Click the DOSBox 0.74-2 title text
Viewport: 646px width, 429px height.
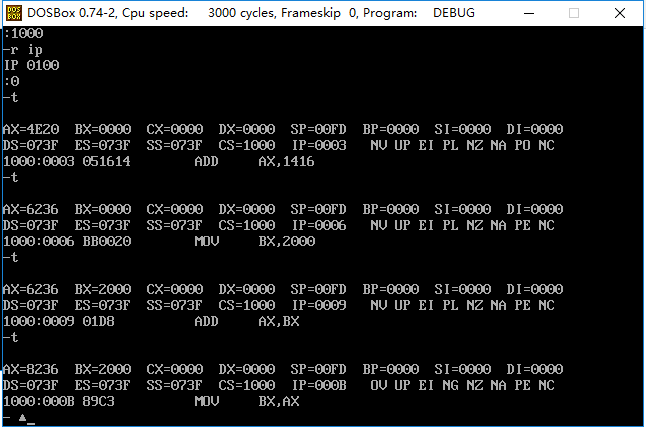tap(70, 13)
